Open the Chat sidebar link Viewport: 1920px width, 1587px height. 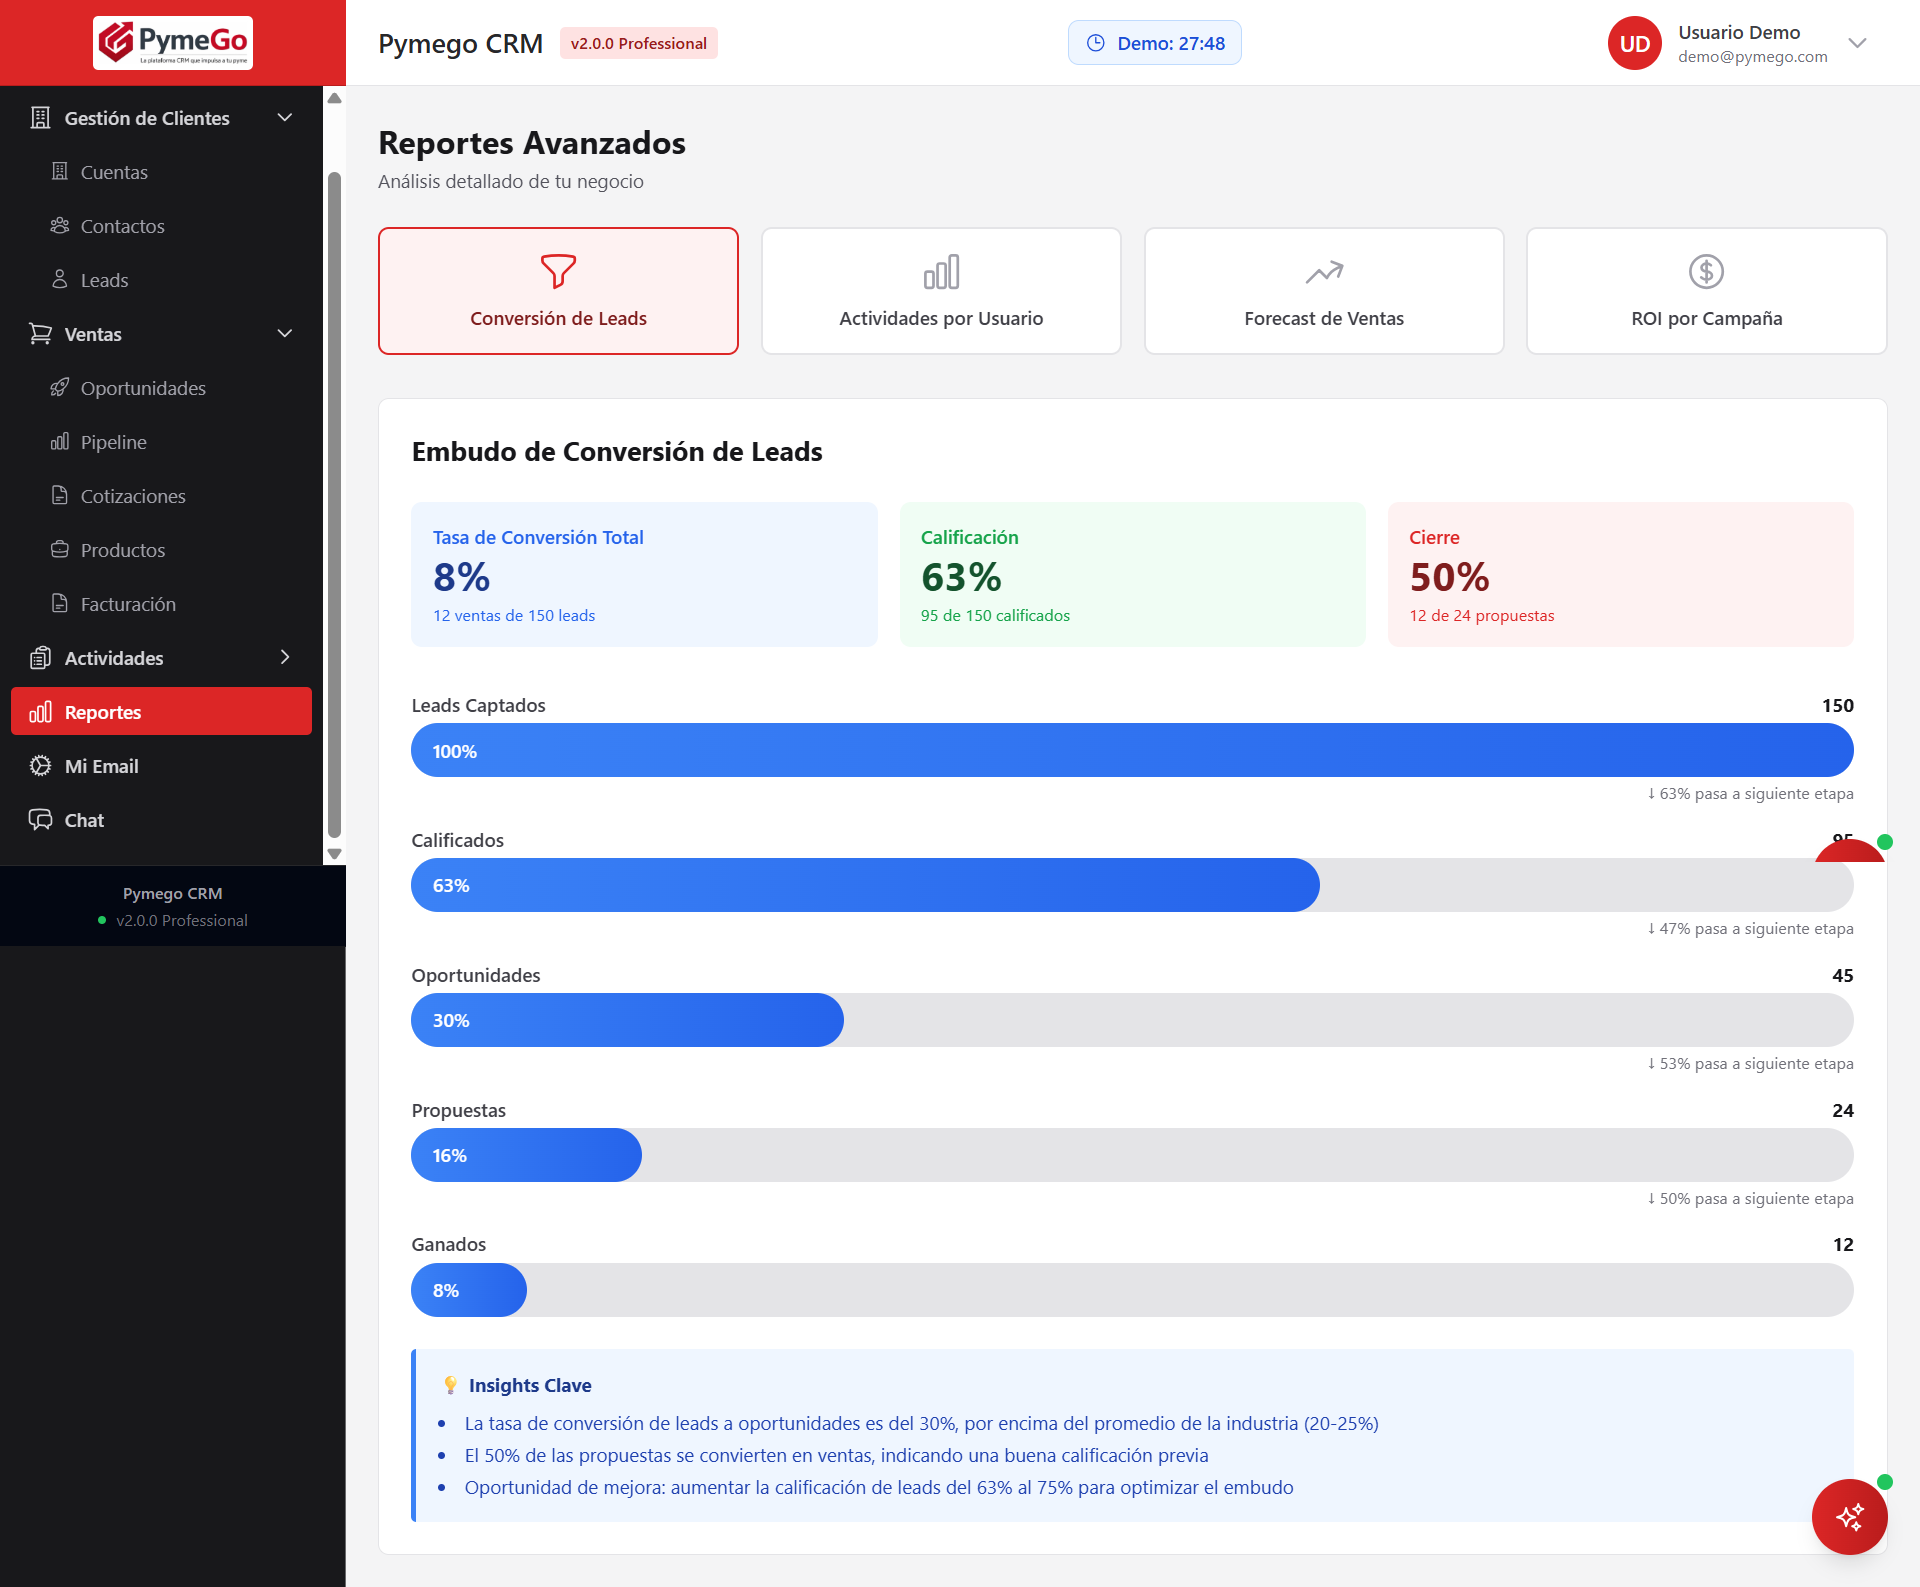click(x=84, y=820)
